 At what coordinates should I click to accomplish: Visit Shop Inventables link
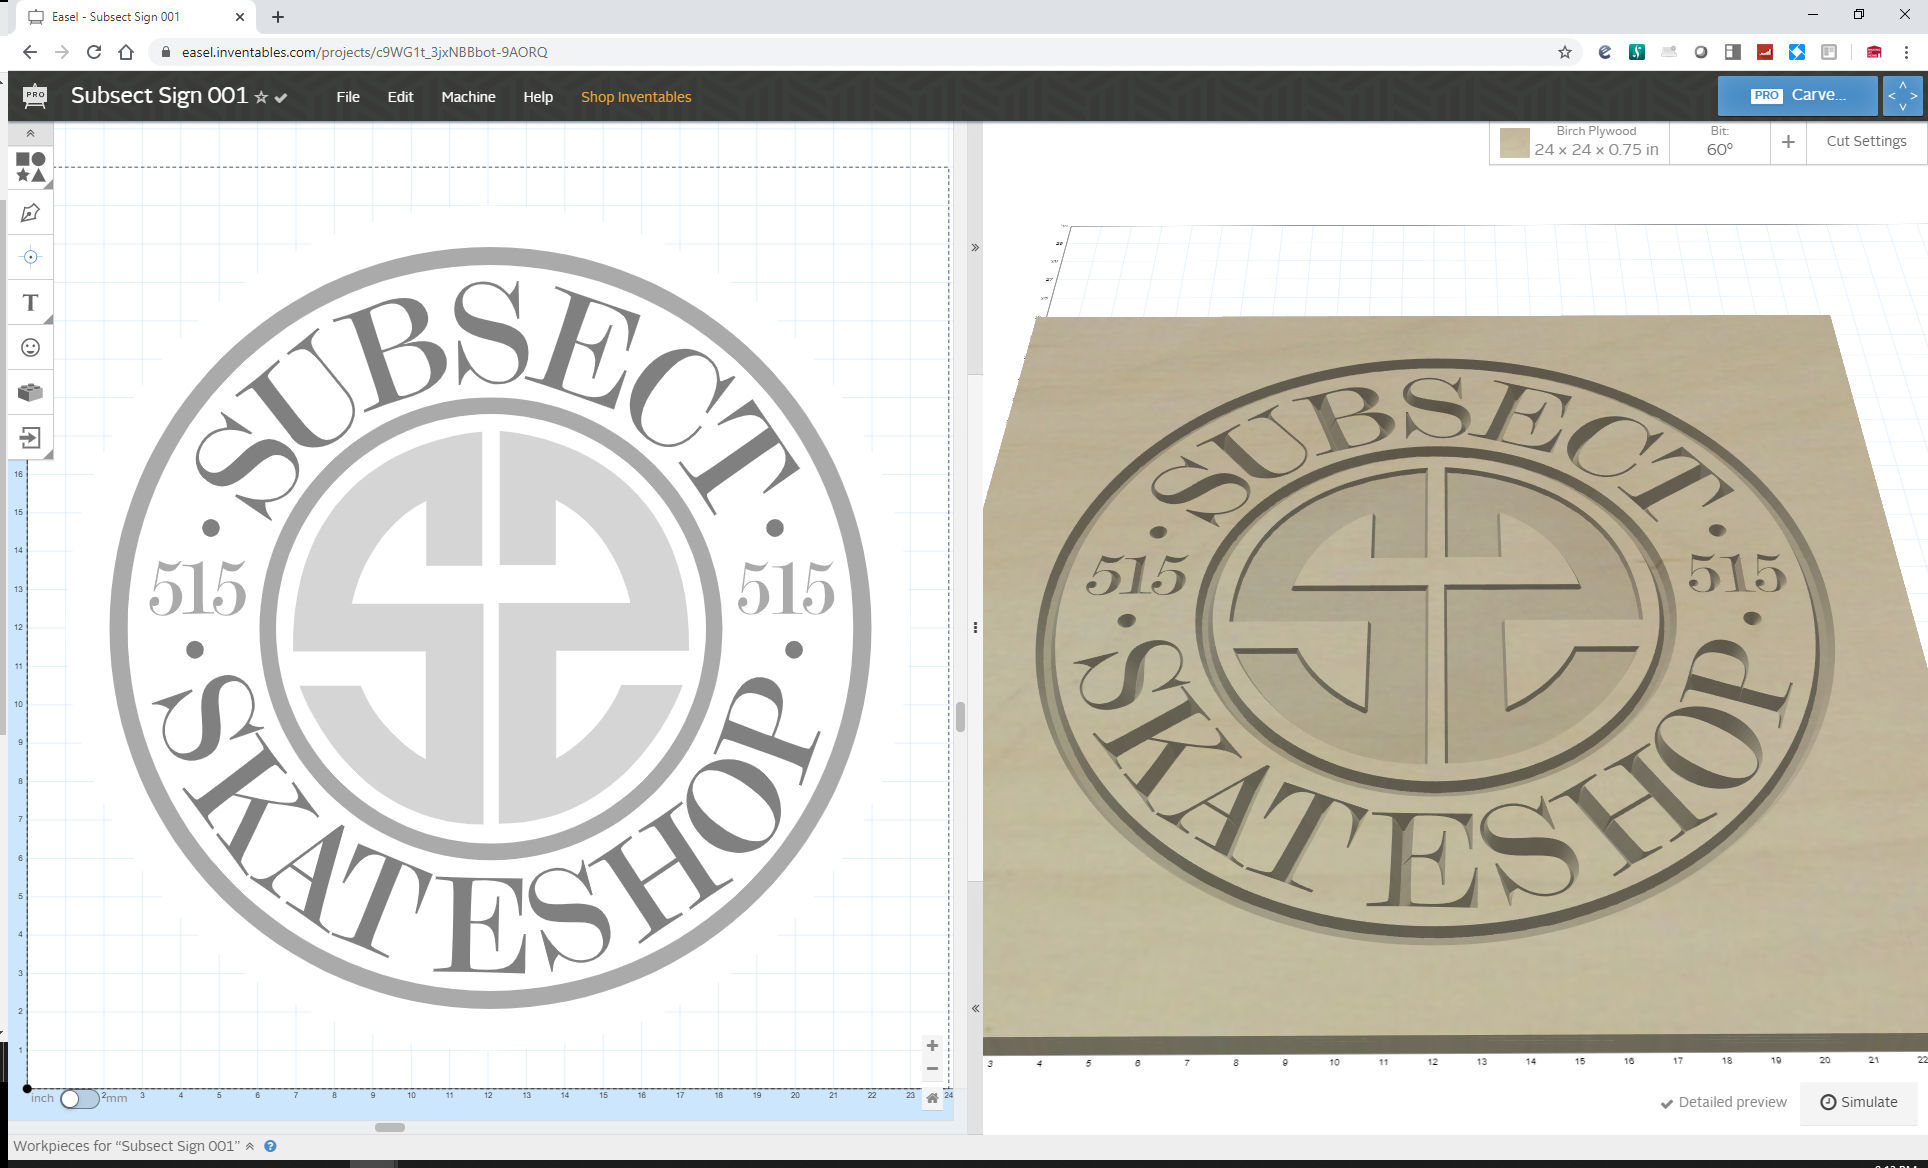pos(636,97)
